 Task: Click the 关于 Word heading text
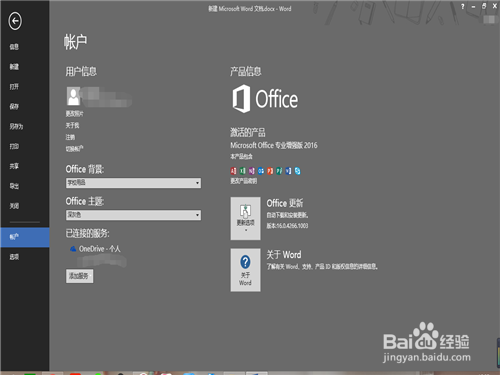284,255
